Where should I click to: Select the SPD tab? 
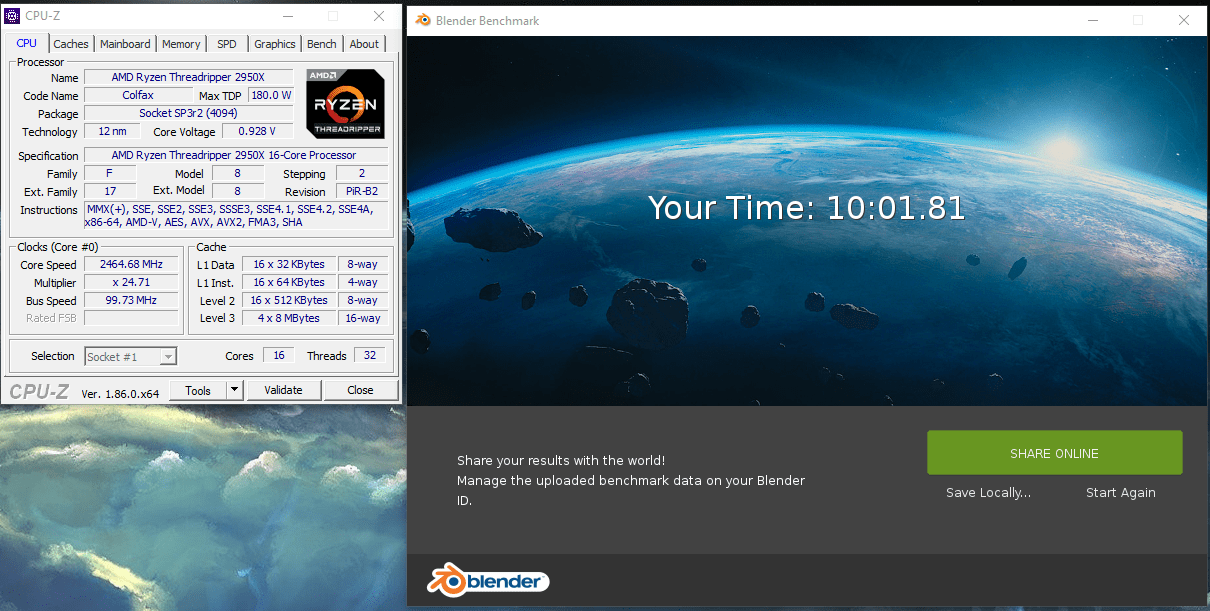(x=227, y=44)
